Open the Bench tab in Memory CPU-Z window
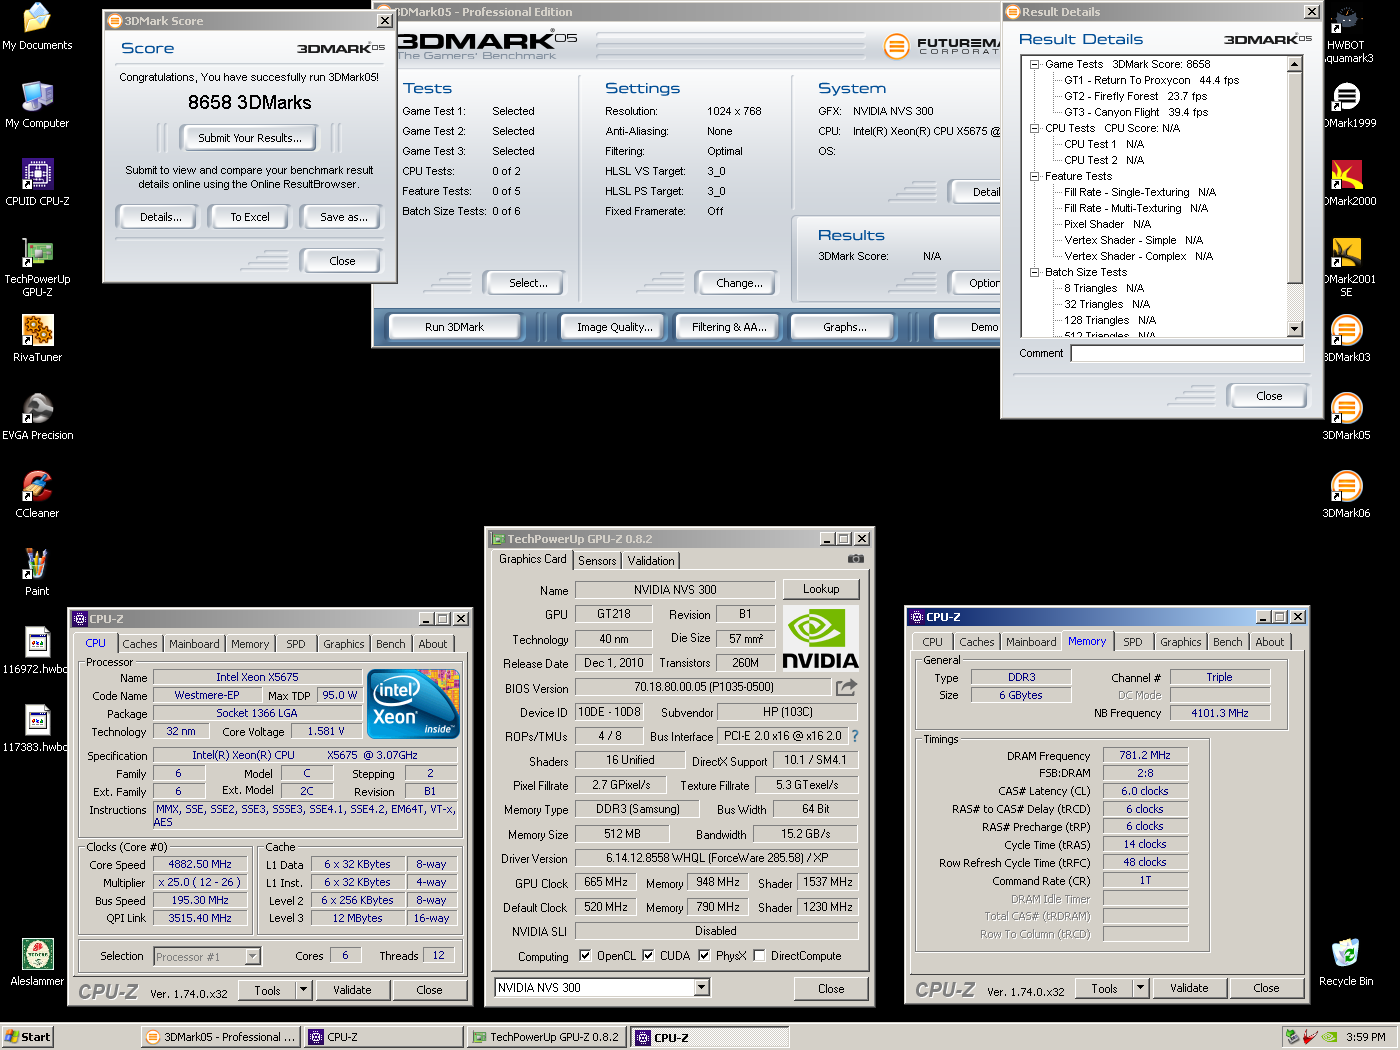 (x=1228, y=642)
